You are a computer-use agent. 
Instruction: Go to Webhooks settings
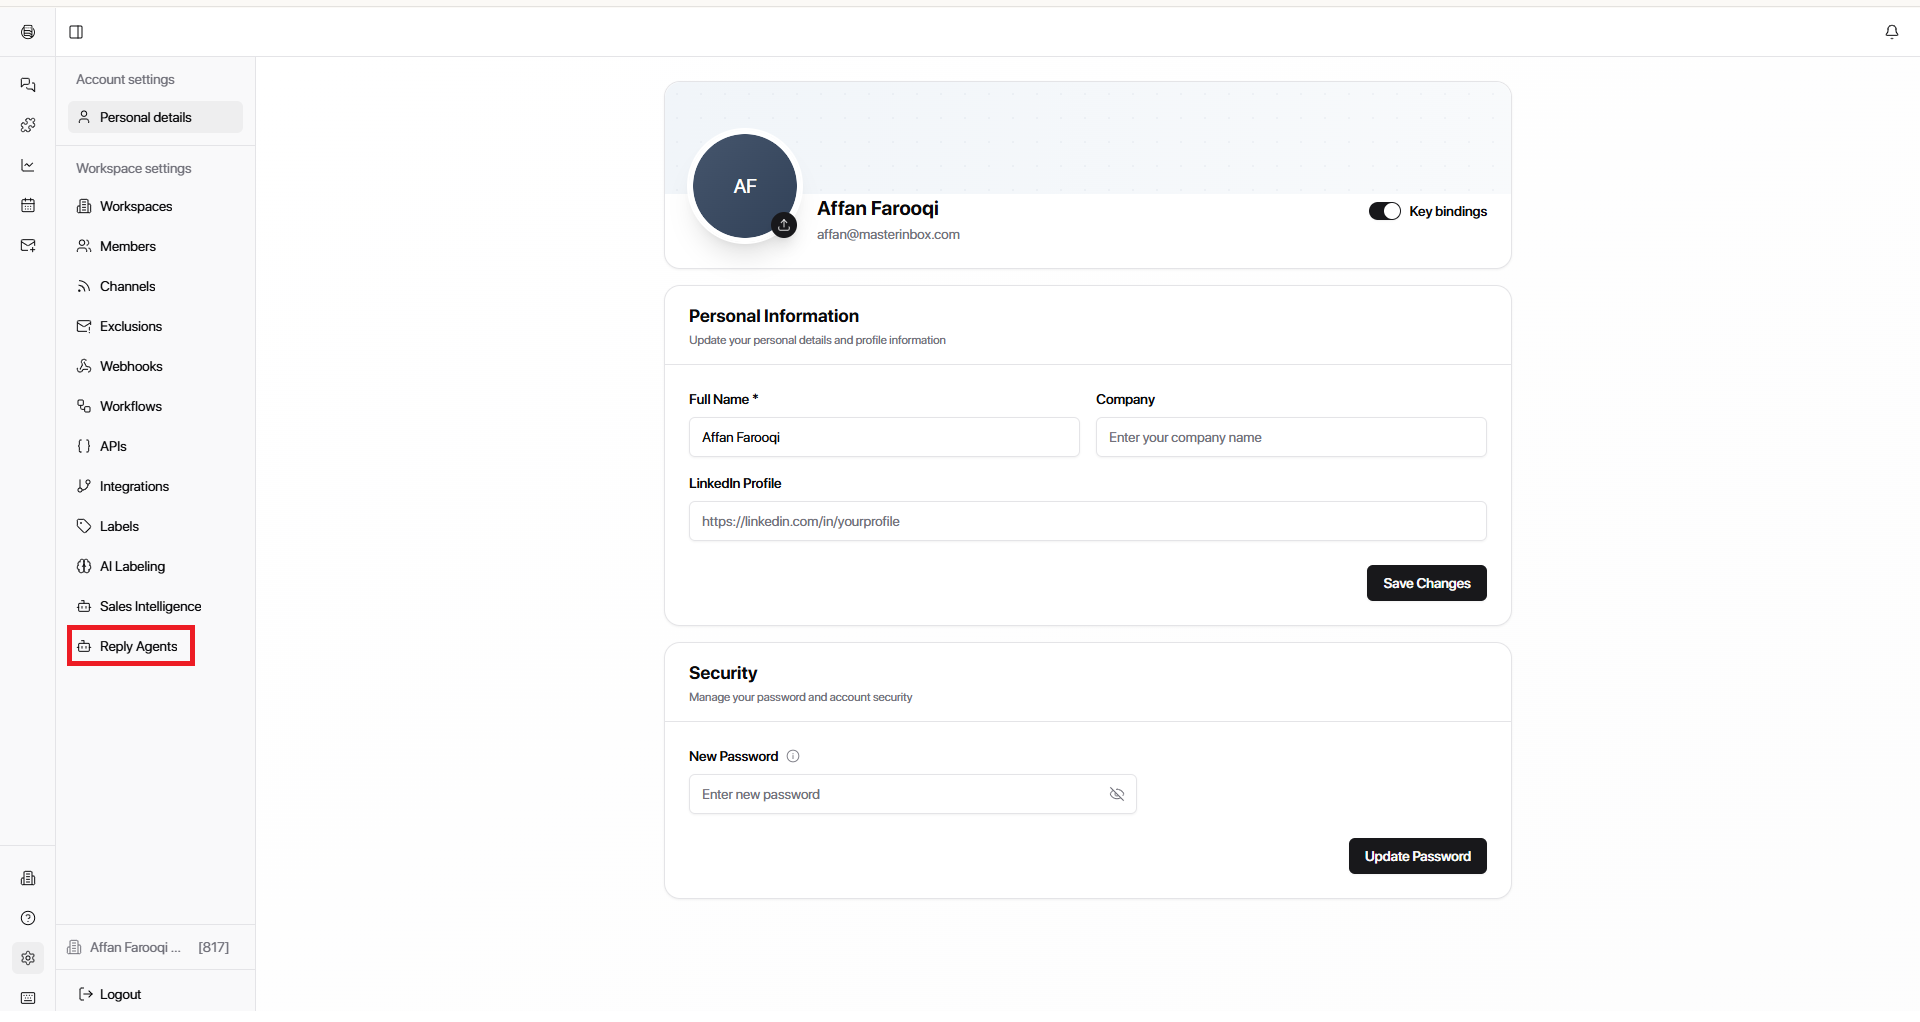(131, 366)
